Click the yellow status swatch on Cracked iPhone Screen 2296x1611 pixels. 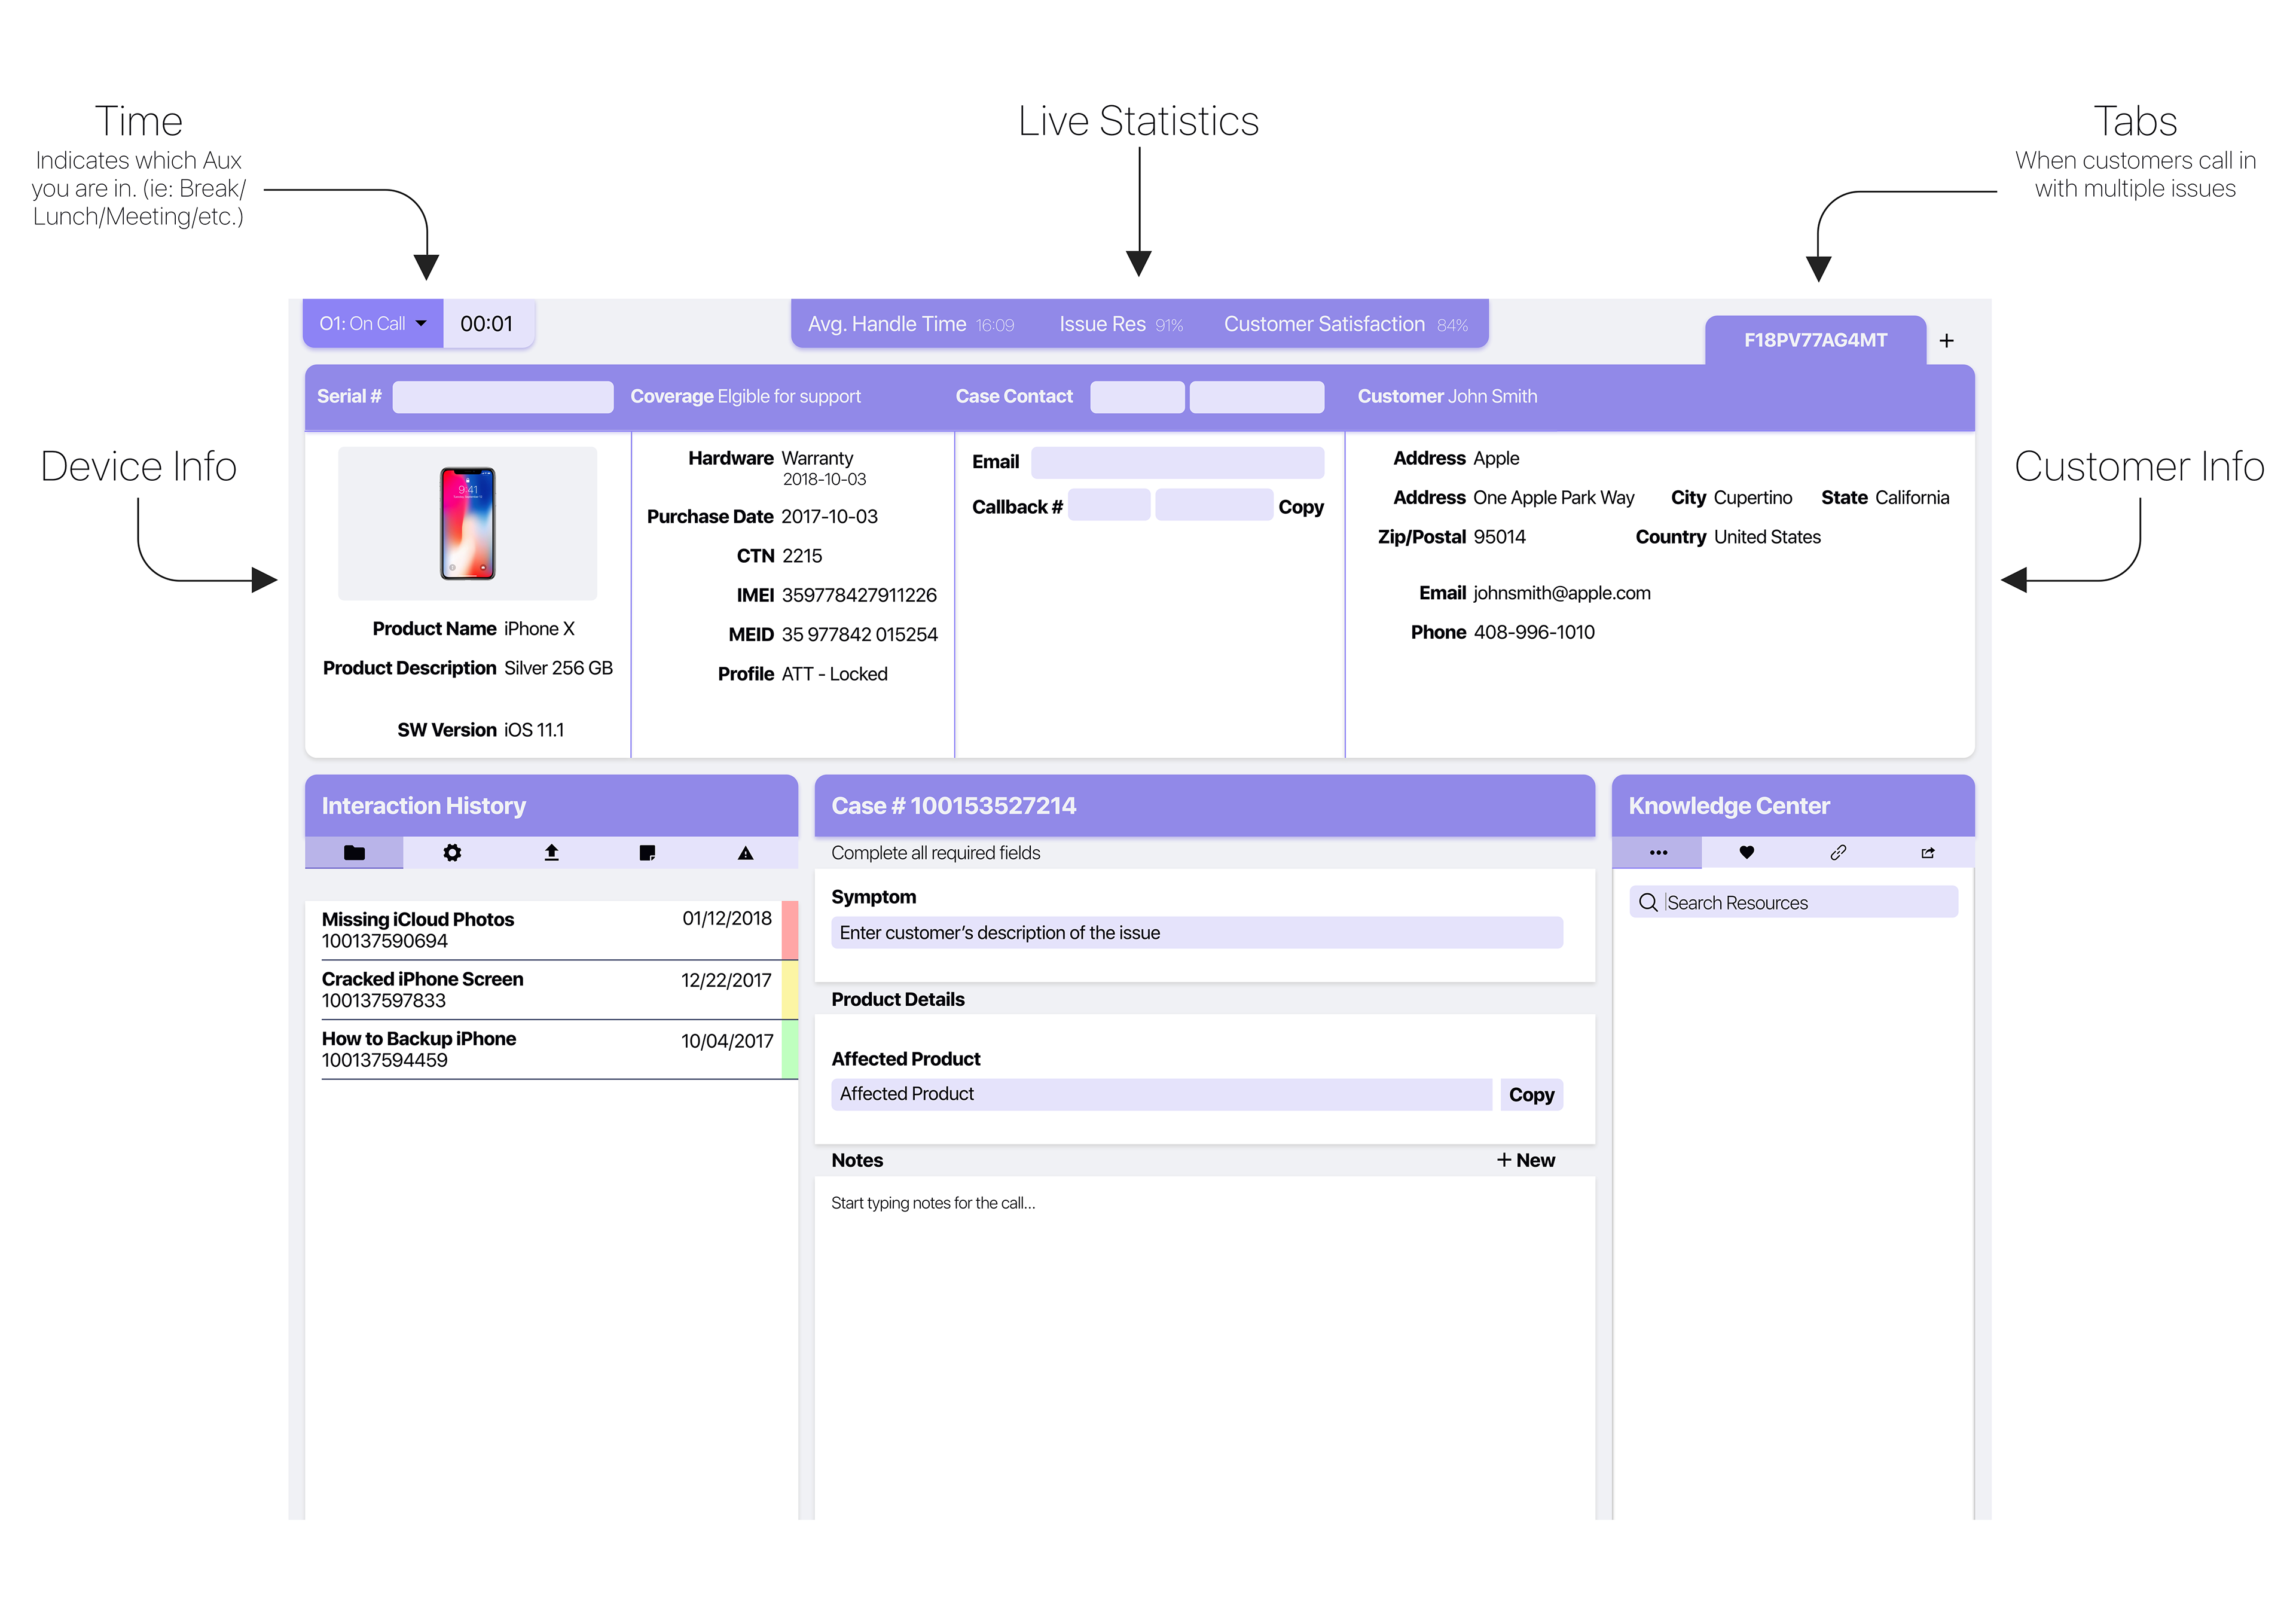(789, 990)
